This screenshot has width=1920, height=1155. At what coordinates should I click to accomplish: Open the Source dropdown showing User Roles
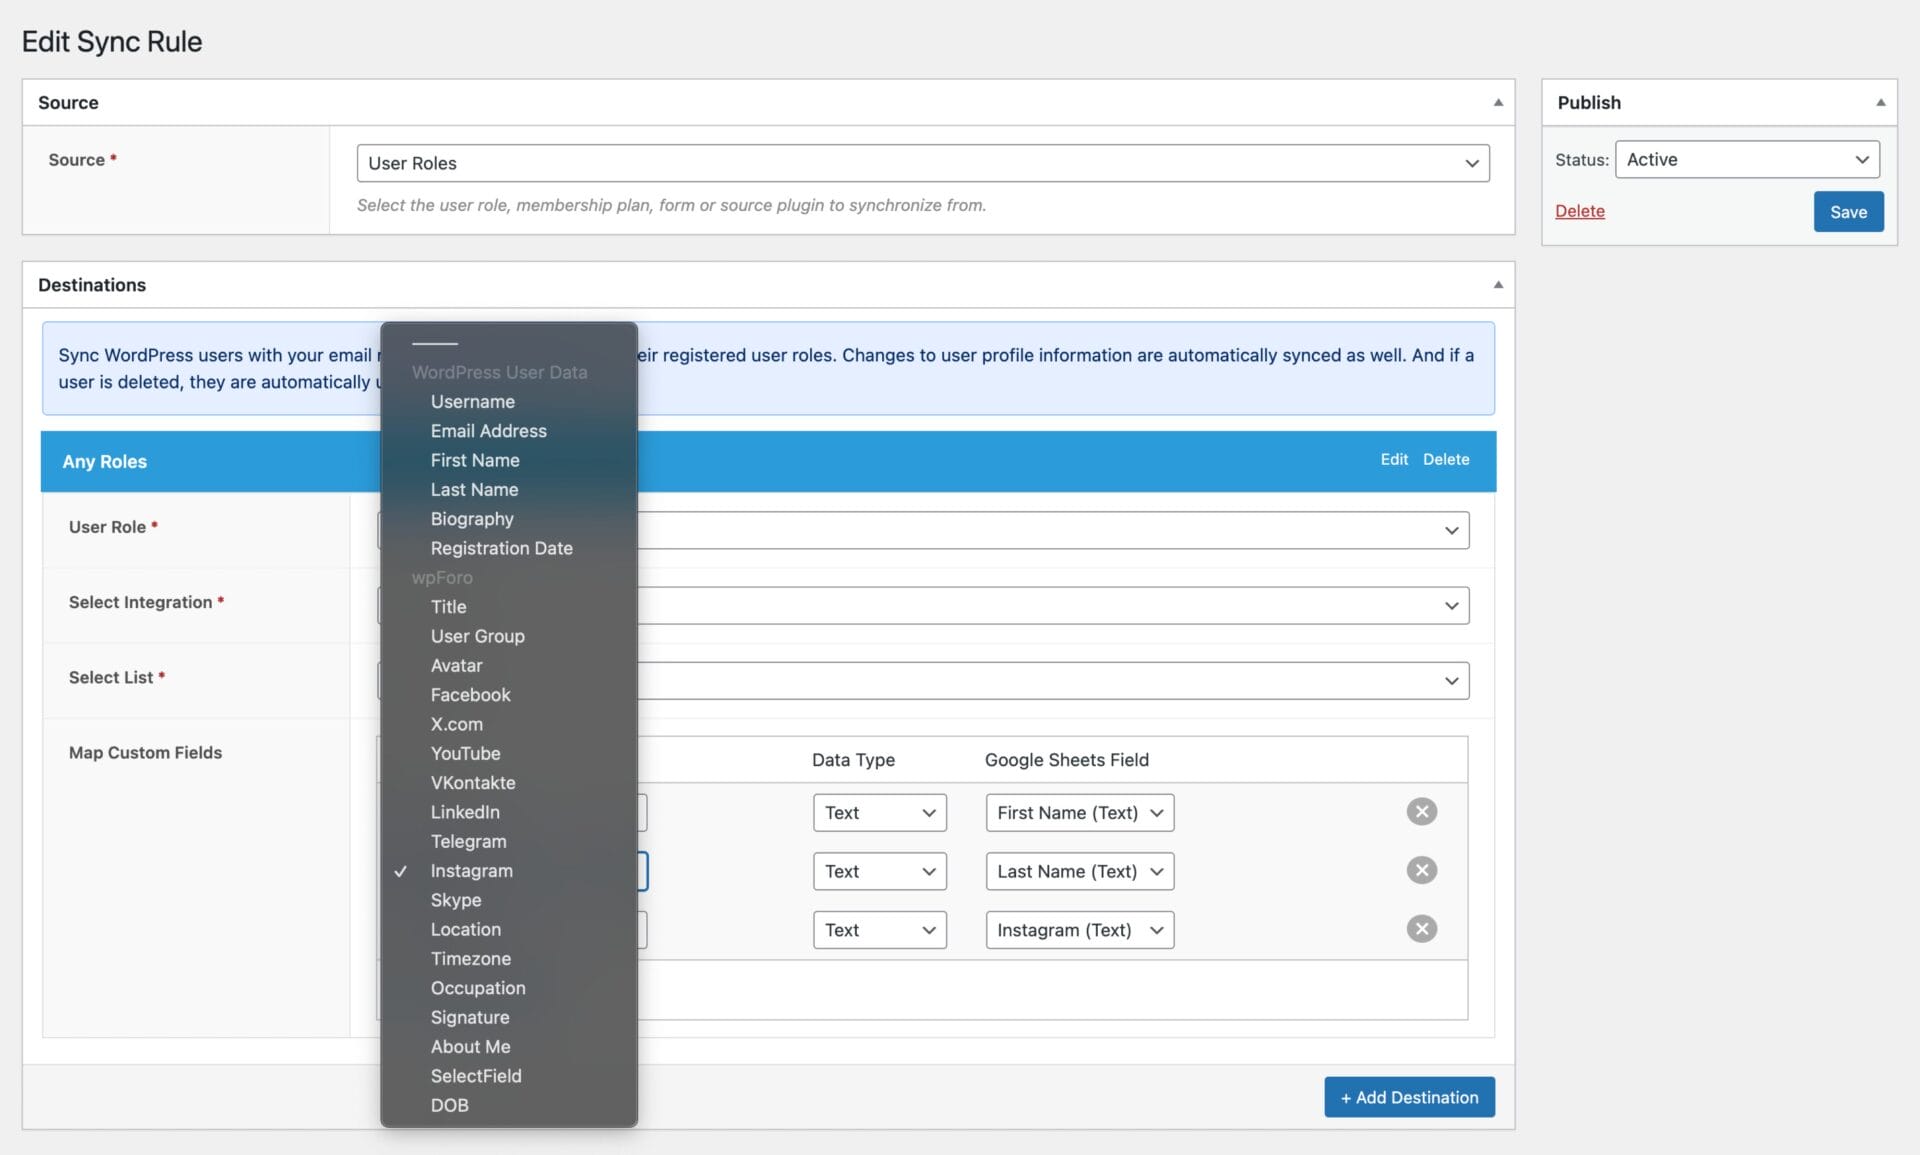point(922,163)
